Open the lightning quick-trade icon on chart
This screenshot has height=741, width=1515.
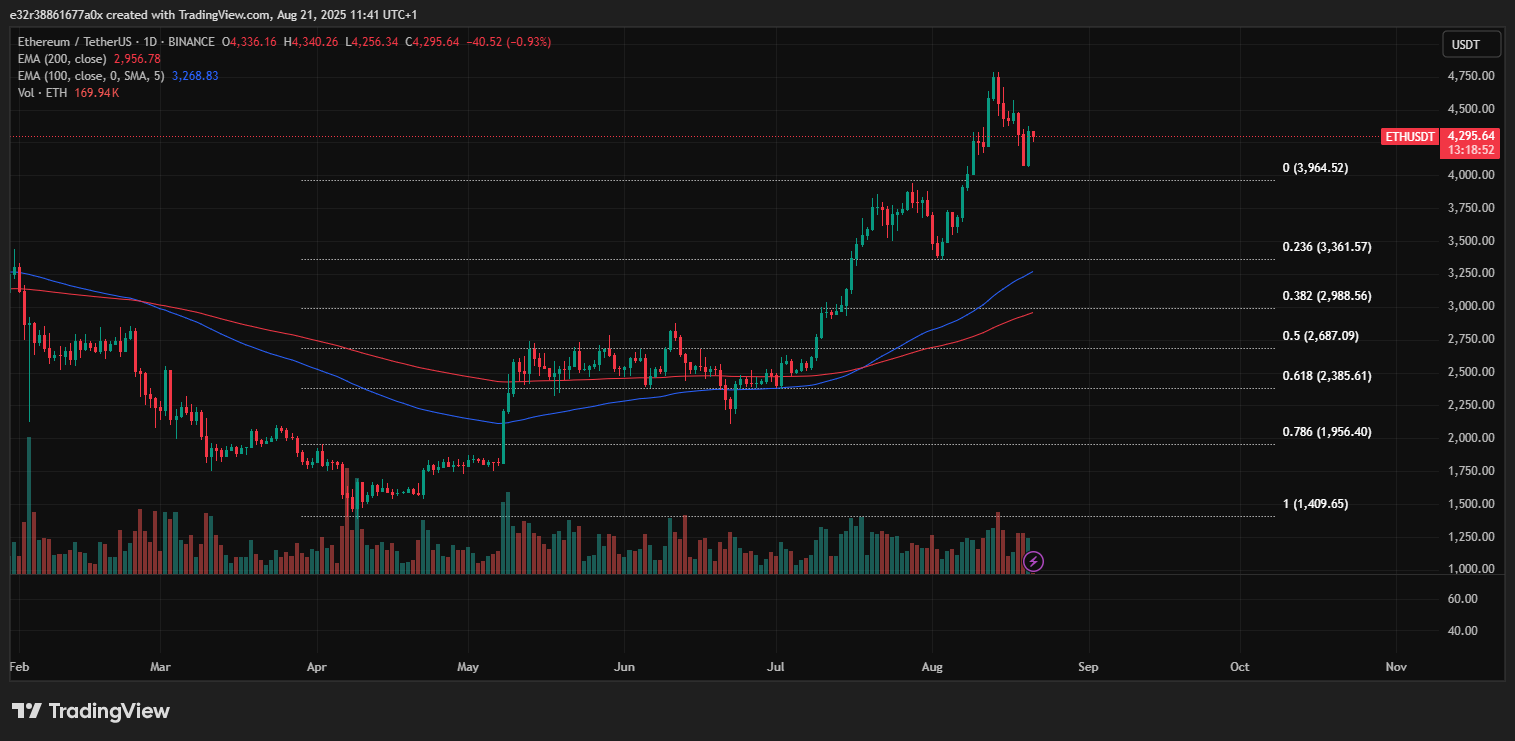(x=1033, y=561)
